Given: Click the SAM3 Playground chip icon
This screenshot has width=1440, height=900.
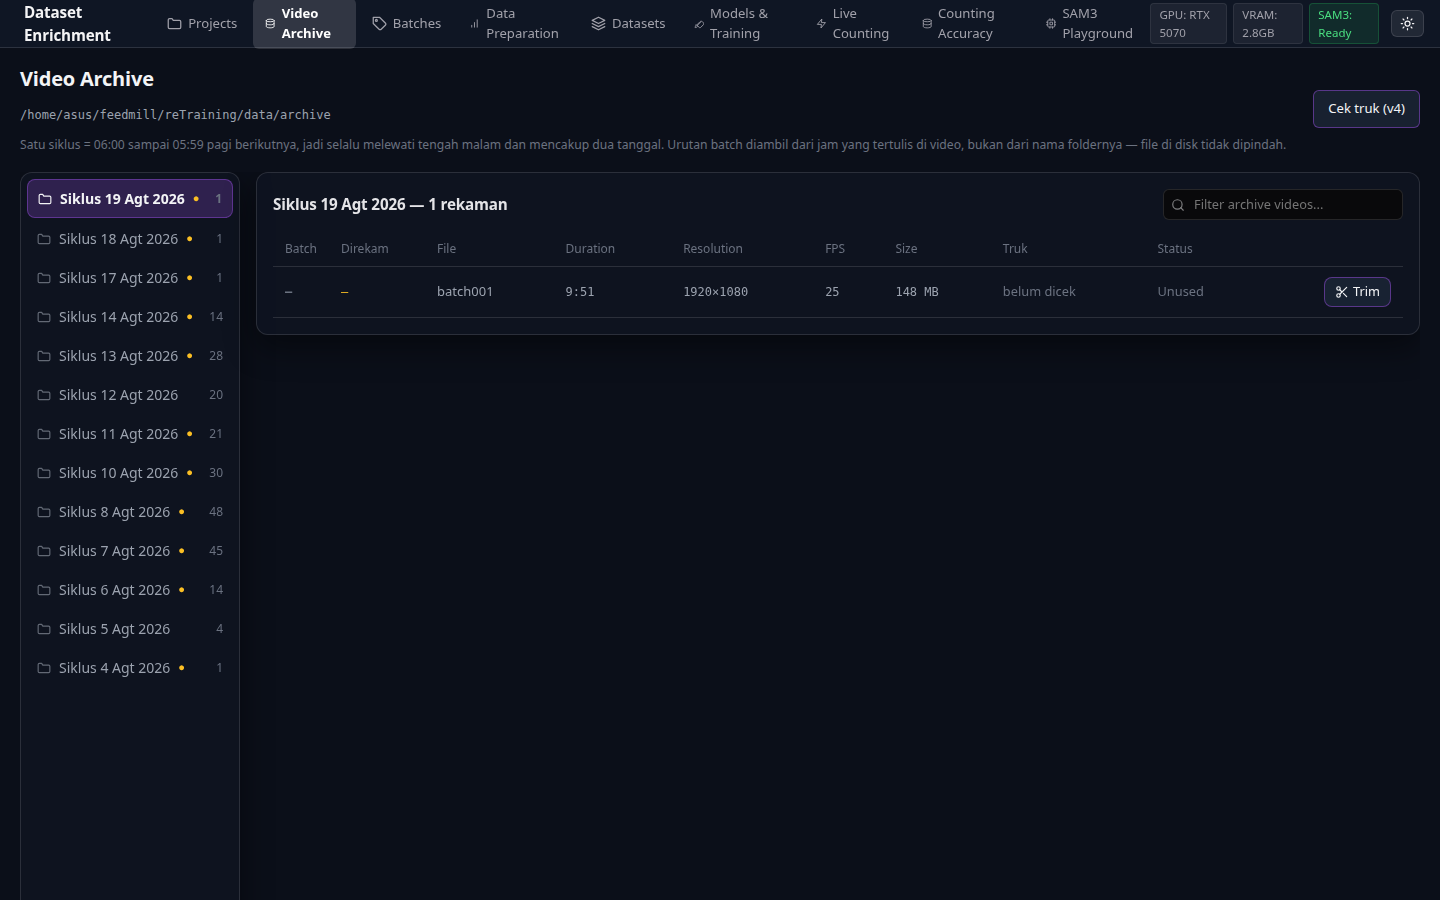Looking at the screenshot, I should pos(1051,23).
